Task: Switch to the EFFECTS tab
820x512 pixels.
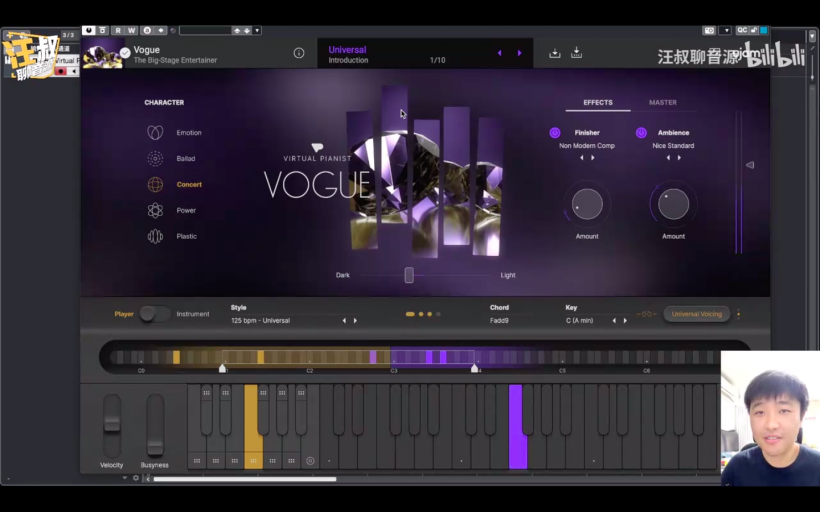Action: pyautogui.click(x=598, y=103)
